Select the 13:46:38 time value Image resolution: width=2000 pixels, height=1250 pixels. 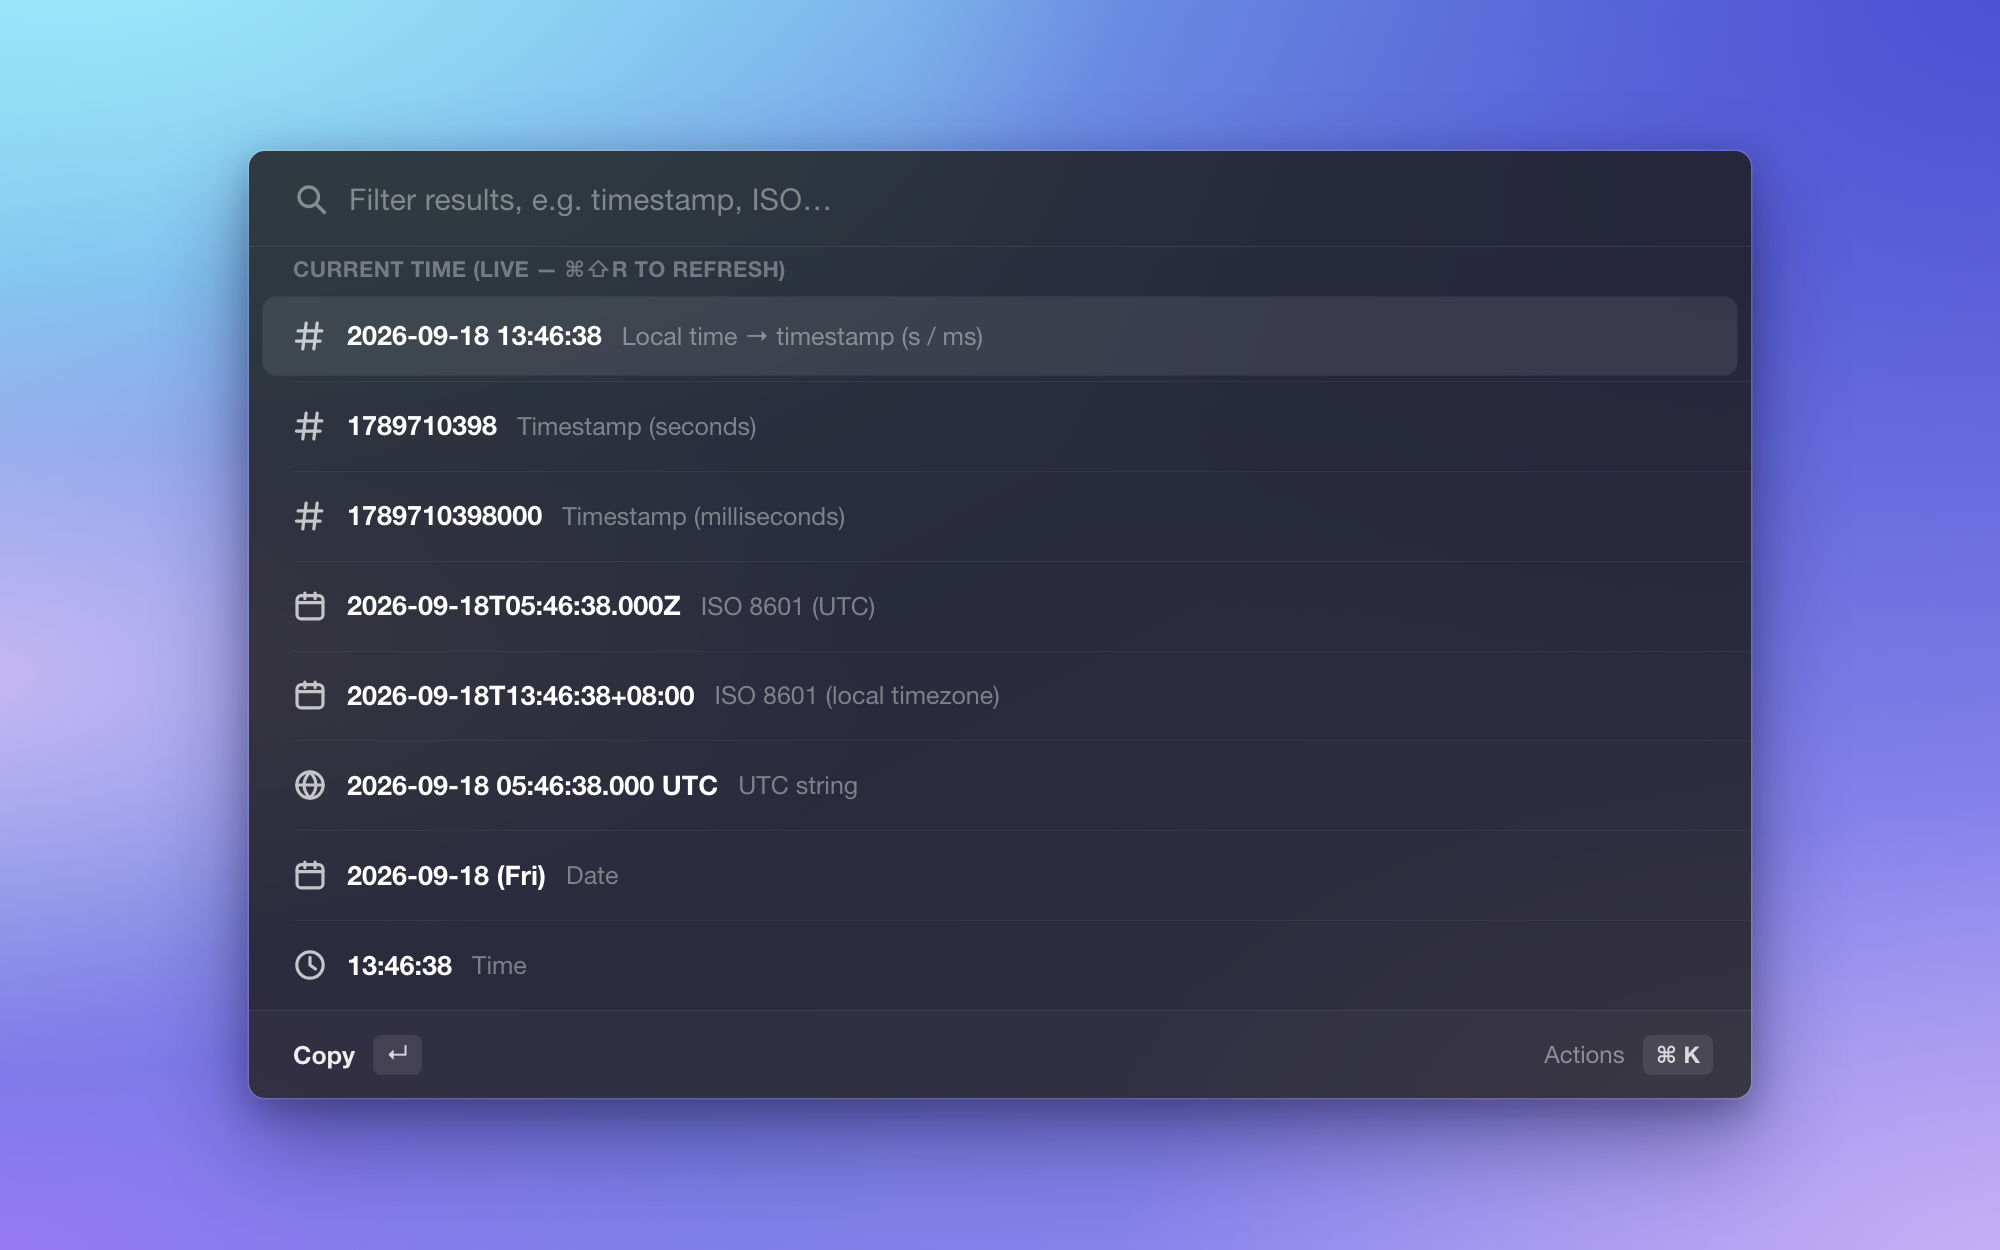click(399, 965)
